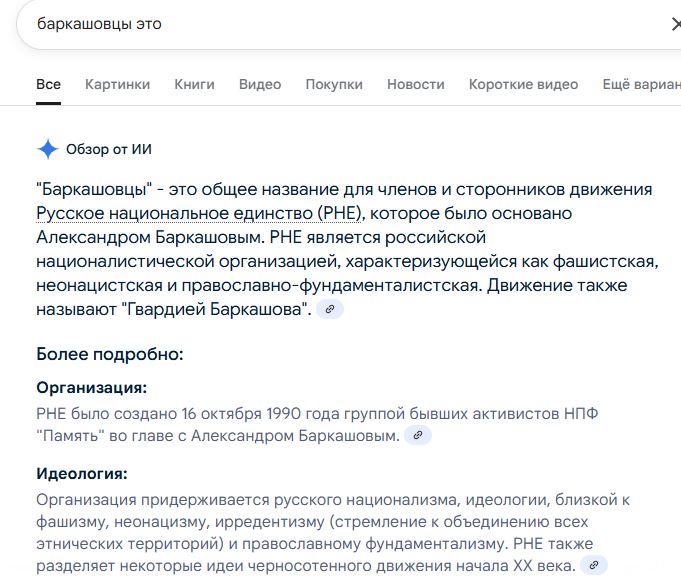The image size is (681, 579).
Task: Expand the 'Ещё варианты' menu
Action: (641, 84)
